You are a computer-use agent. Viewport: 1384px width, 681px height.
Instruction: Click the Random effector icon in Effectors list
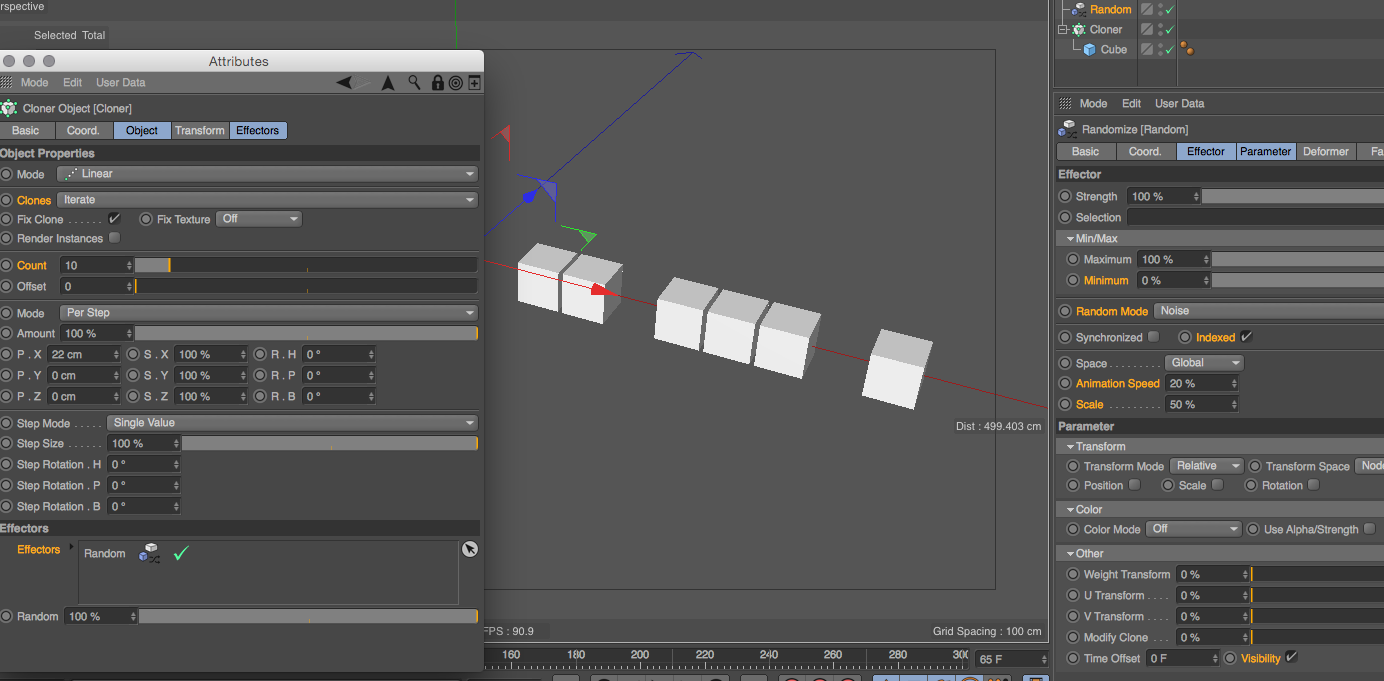click(149, 553)
